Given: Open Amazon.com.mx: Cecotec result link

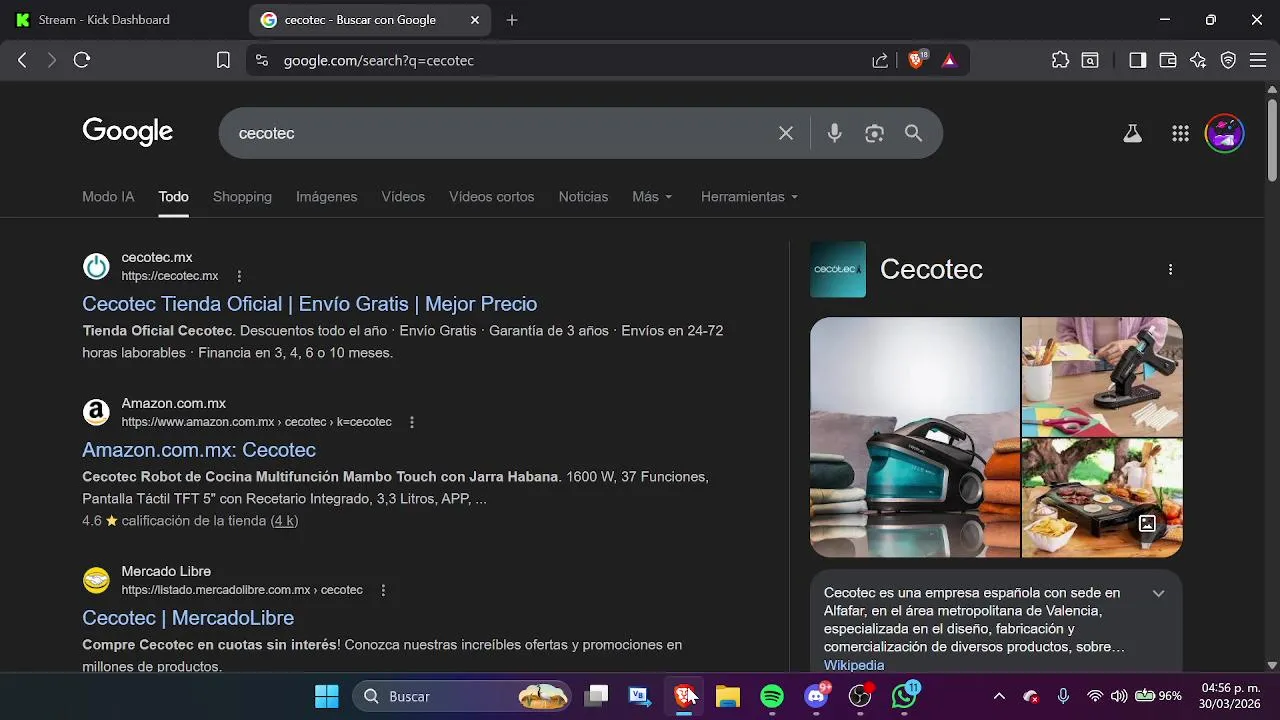Looking at the screenshot, I should (x=199, y=450).
